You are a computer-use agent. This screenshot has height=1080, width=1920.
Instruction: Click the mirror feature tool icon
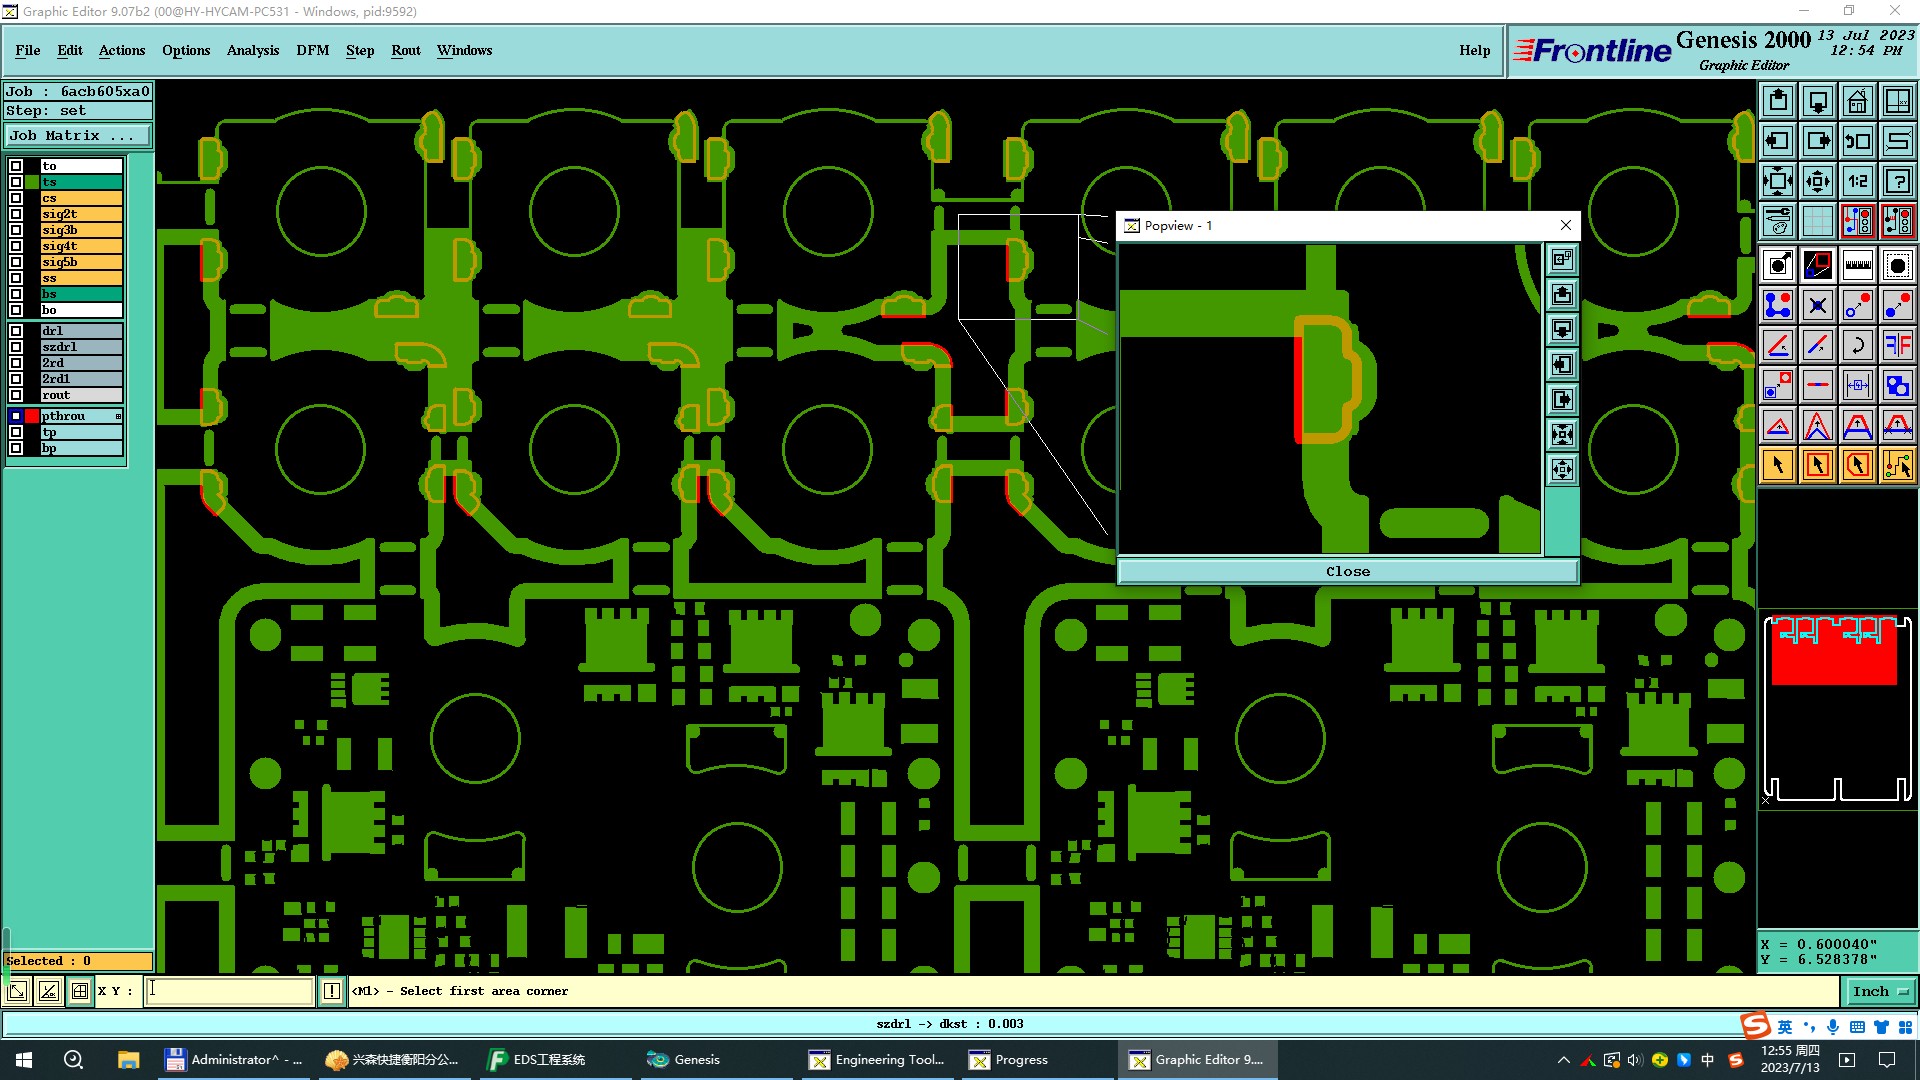(1897, 345)
